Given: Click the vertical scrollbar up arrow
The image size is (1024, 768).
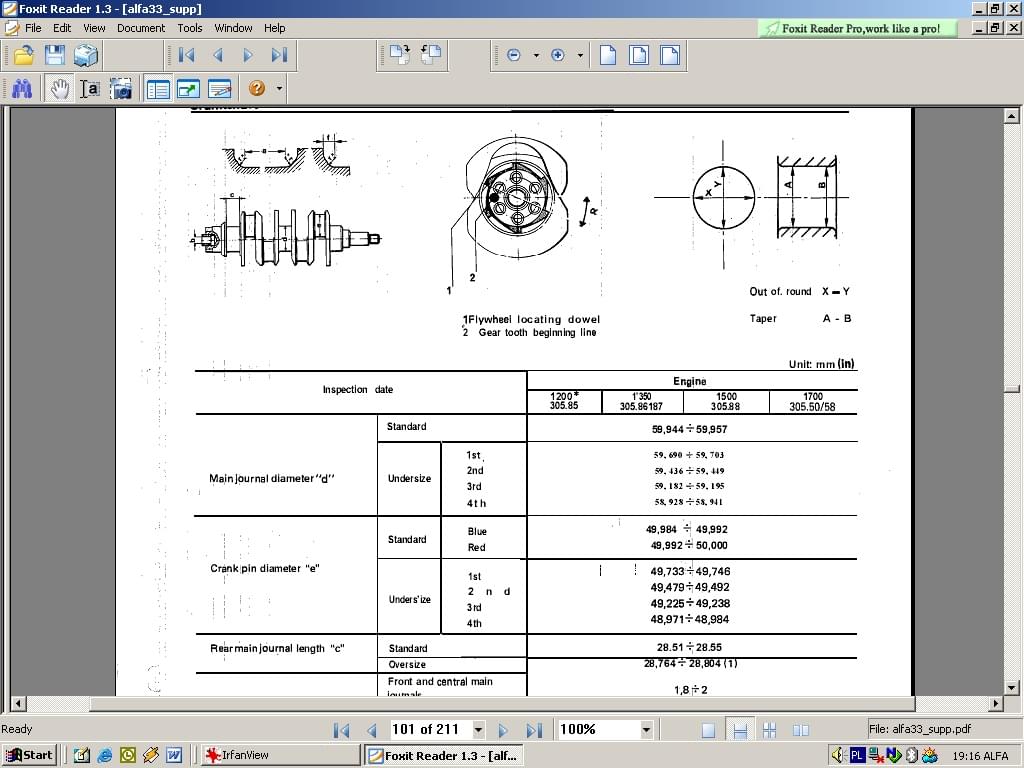Looking at the screenshot, I should coord(1012,116).
